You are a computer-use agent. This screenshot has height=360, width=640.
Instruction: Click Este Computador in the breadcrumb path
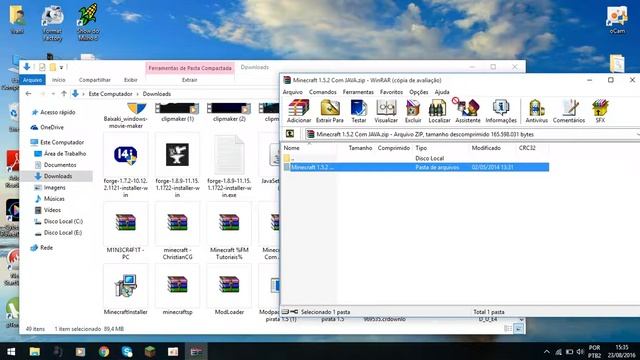pyautogui.click(x=110, y=94)
